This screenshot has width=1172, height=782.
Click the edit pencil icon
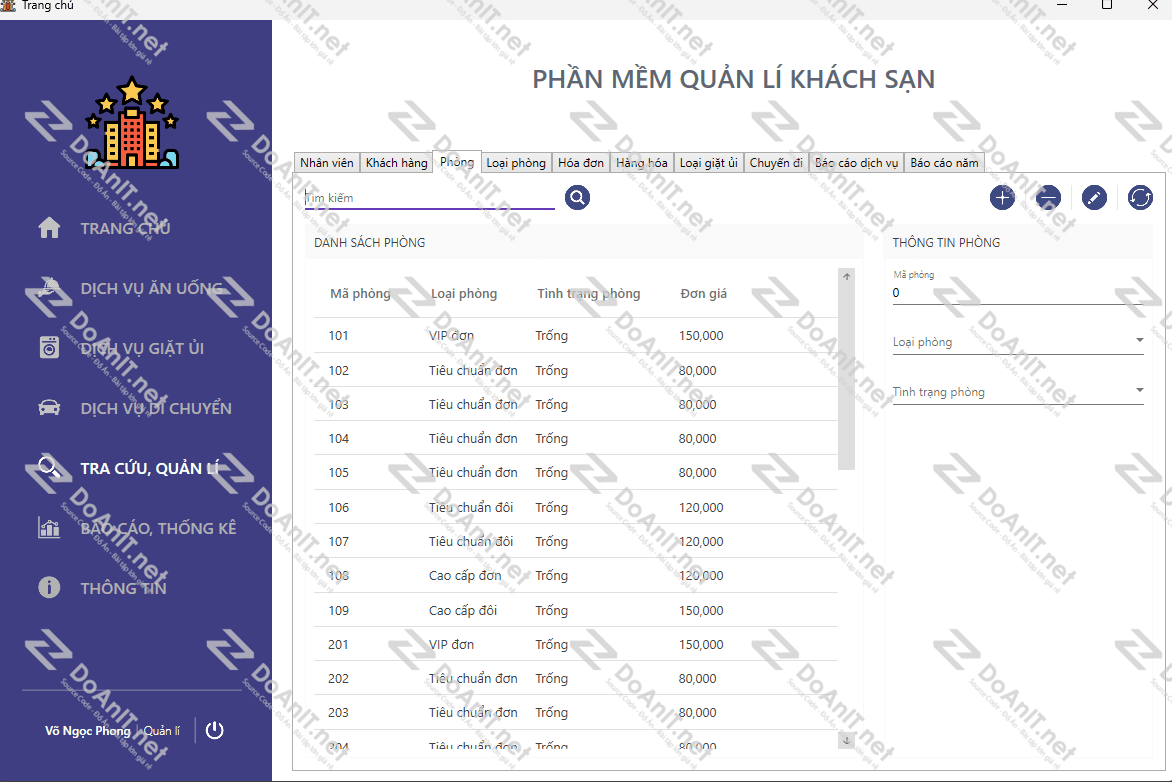(1094, 197)
